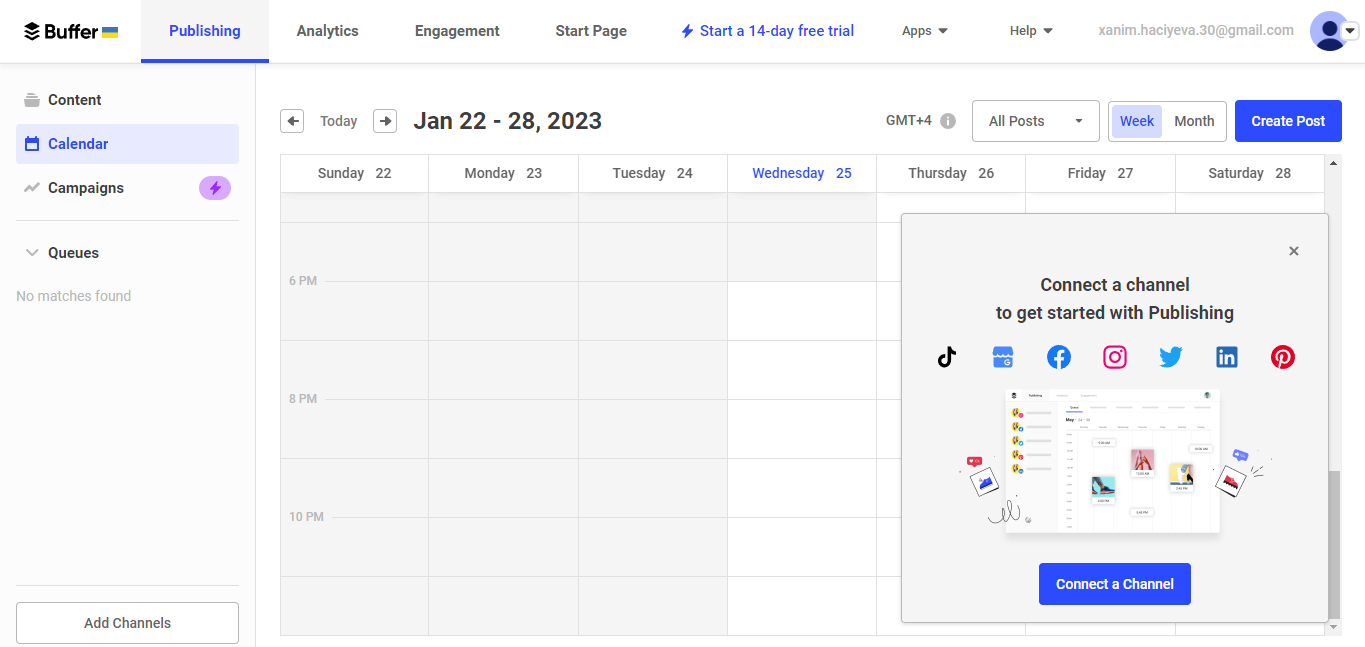Viewport: 1365px width, 647px height.
Task: Close the Connect a channel popup
Action: (1294, 251)
